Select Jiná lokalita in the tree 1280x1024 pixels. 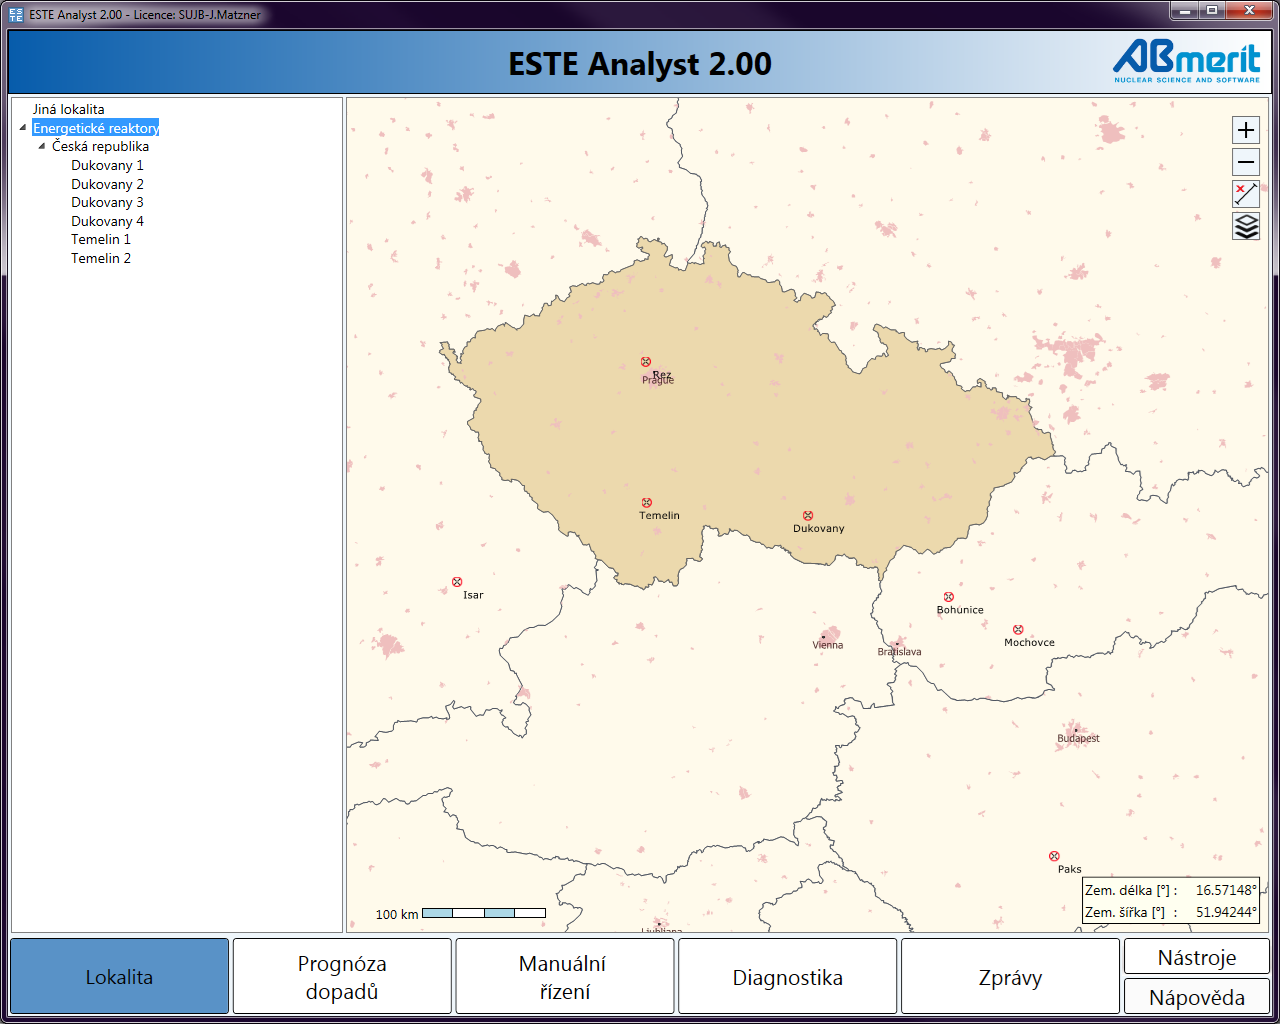click(68, 109)
